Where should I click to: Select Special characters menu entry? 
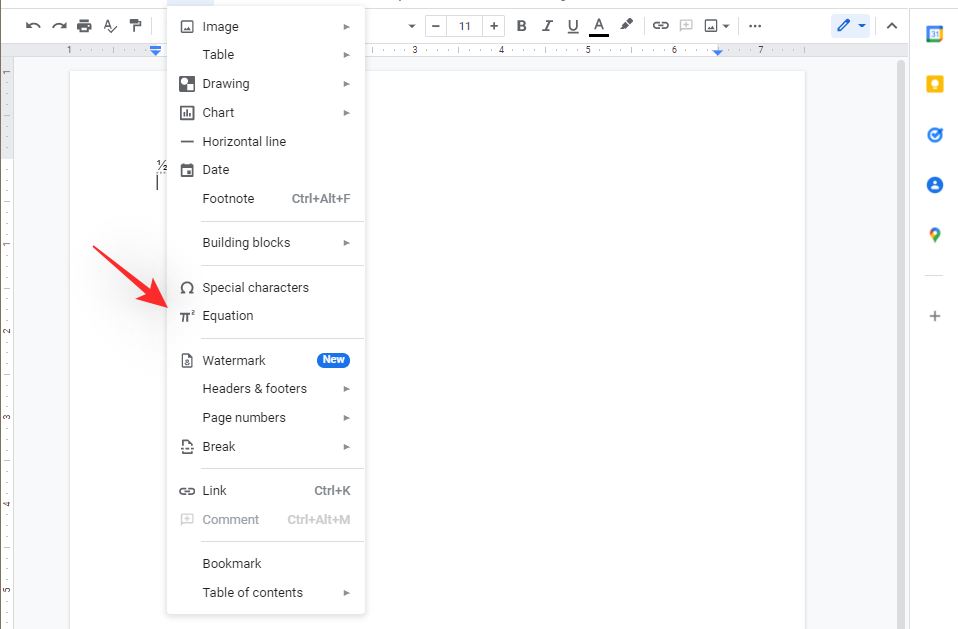(255, 288)
